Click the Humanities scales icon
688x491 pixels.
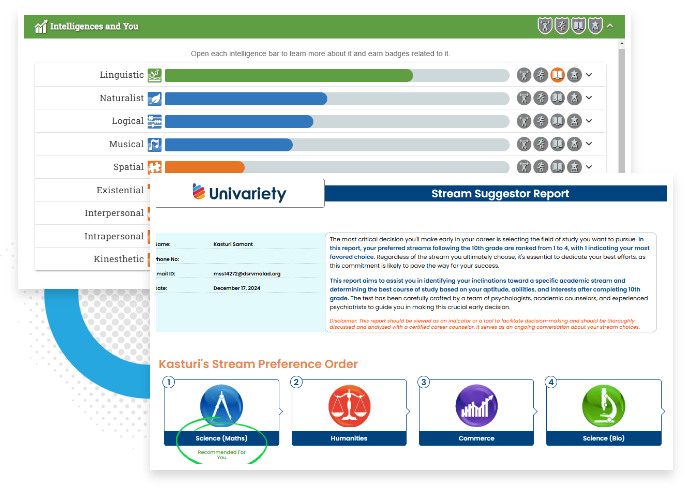pyautogui.click(x=349, y=408)
